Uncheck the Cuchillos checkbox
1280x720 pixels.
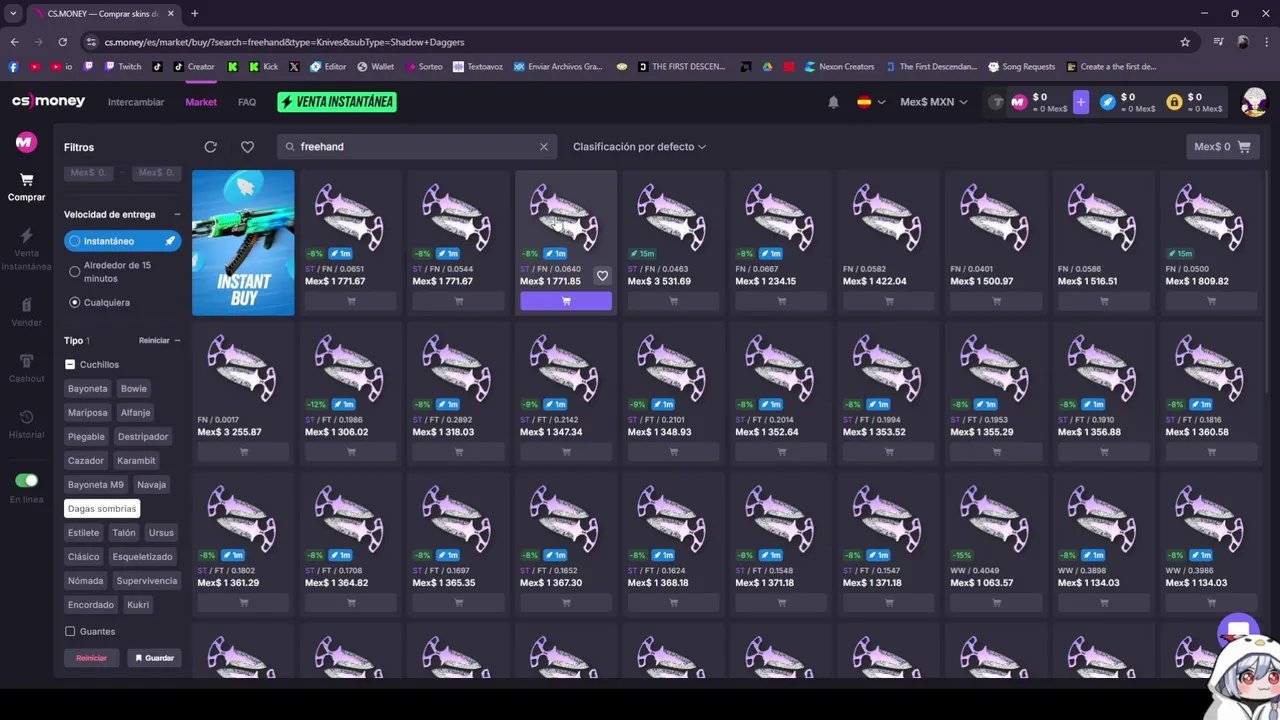[70, 365]
